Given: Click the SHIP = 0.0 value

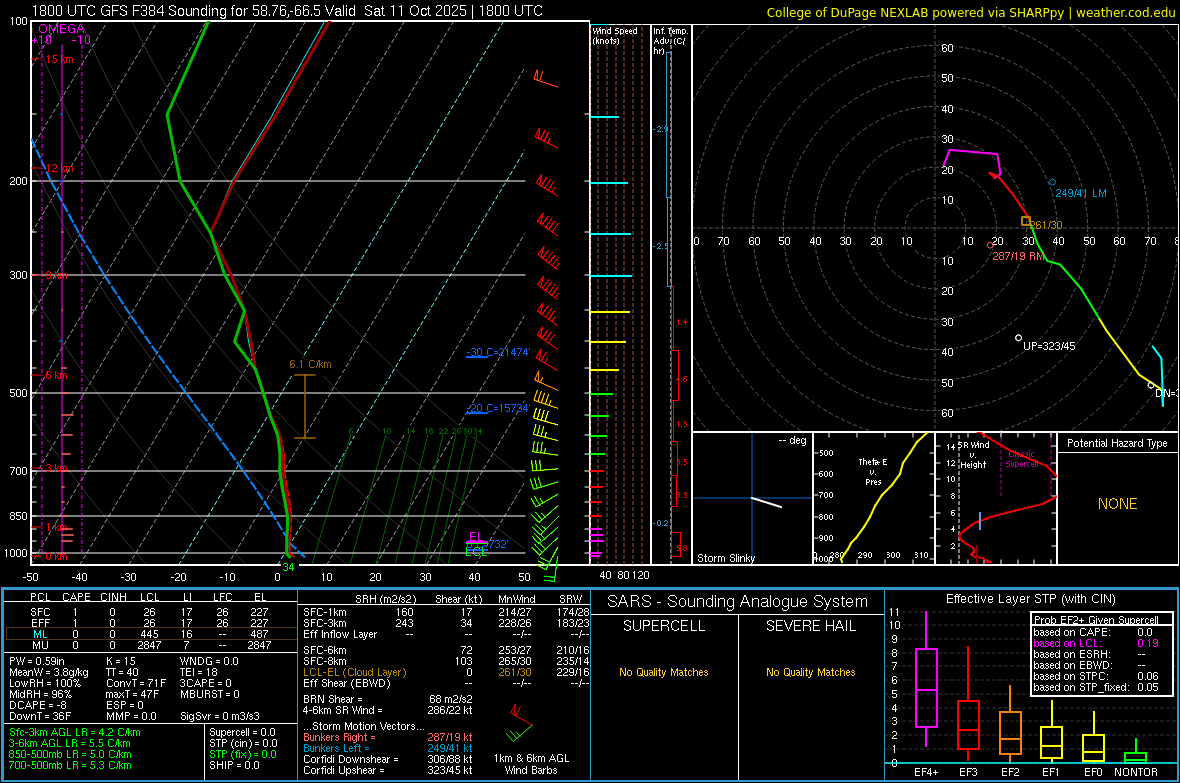Looking at the screenshot, I should 234,765.
